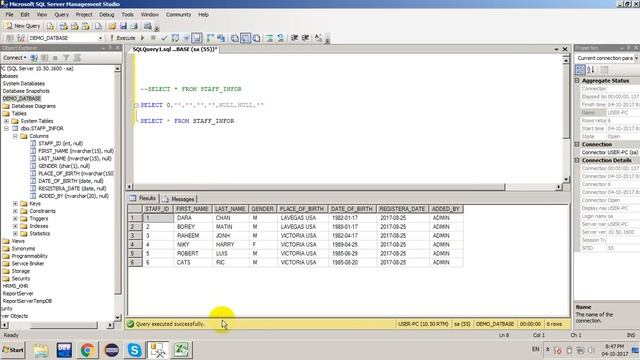The image size is (640, 360).
Task: Click Object Explorer connect server icon
Action: [34, 58]
